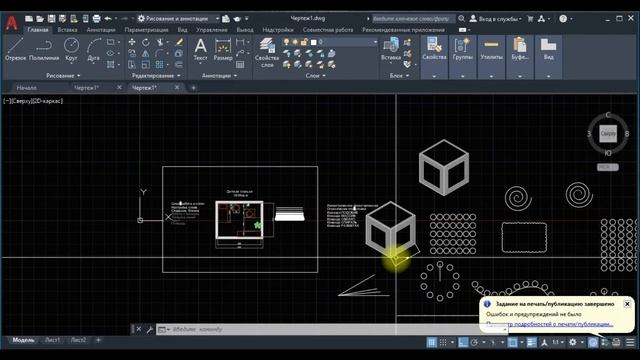This screenshot has height=360, width=640.
Task: Click the layer color white swatch
Action: (313, 42)
